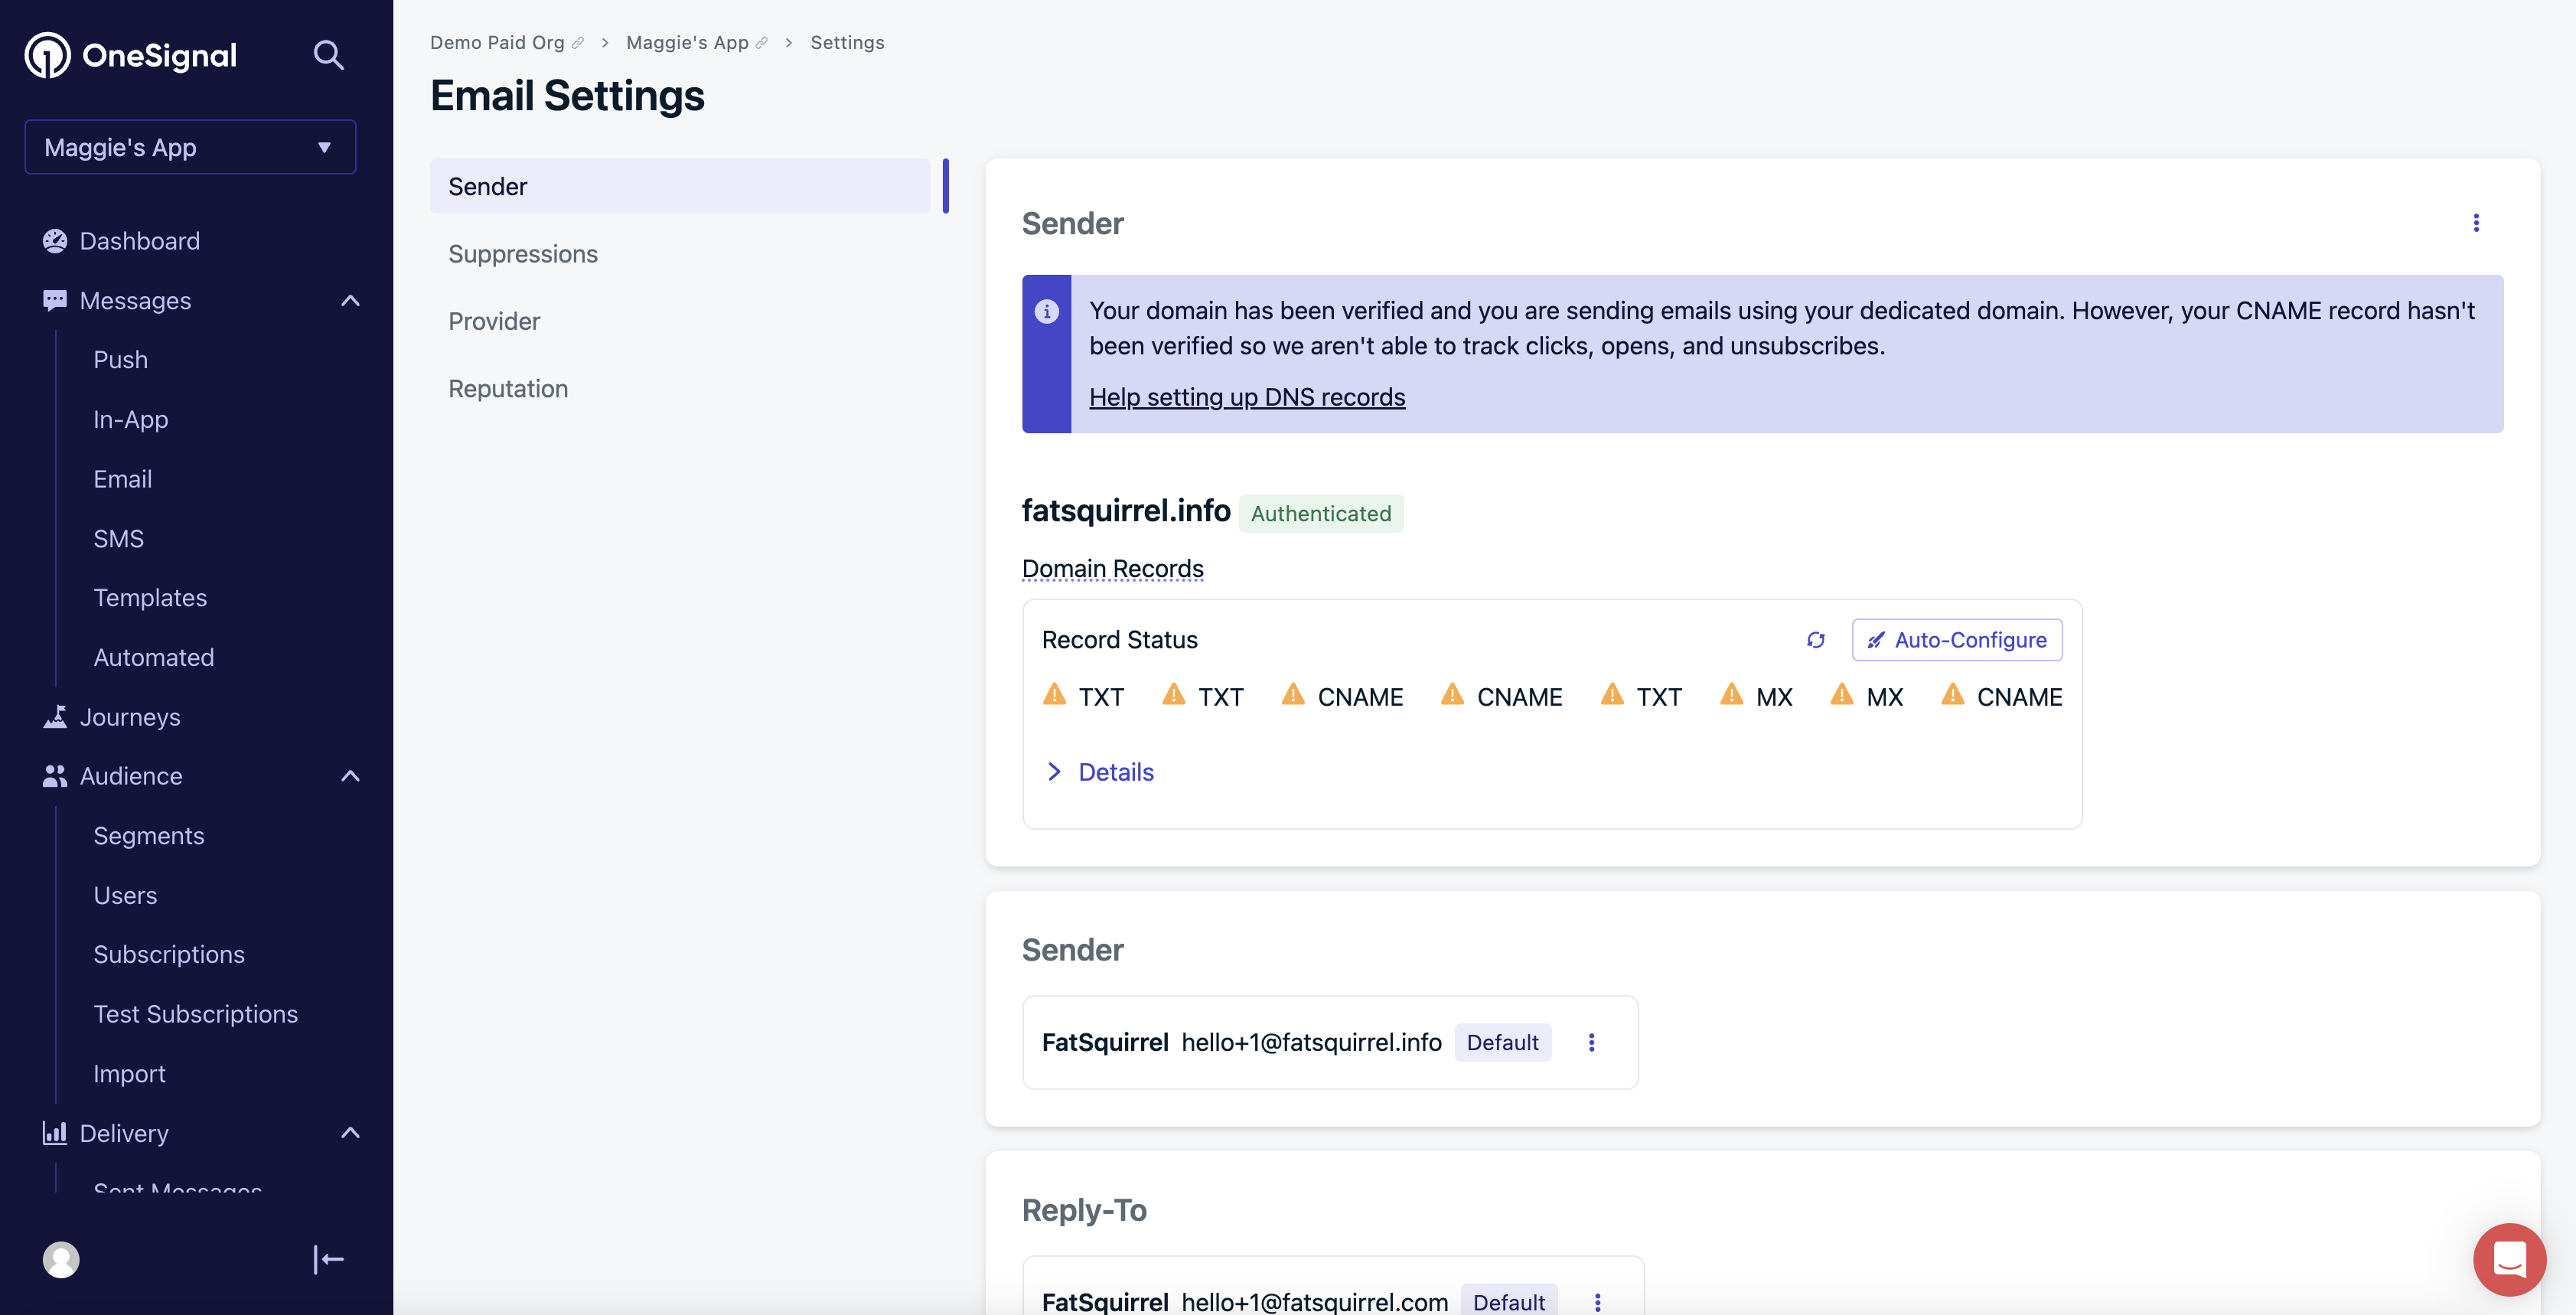Expand the Details section in Domain Records

1097,773
